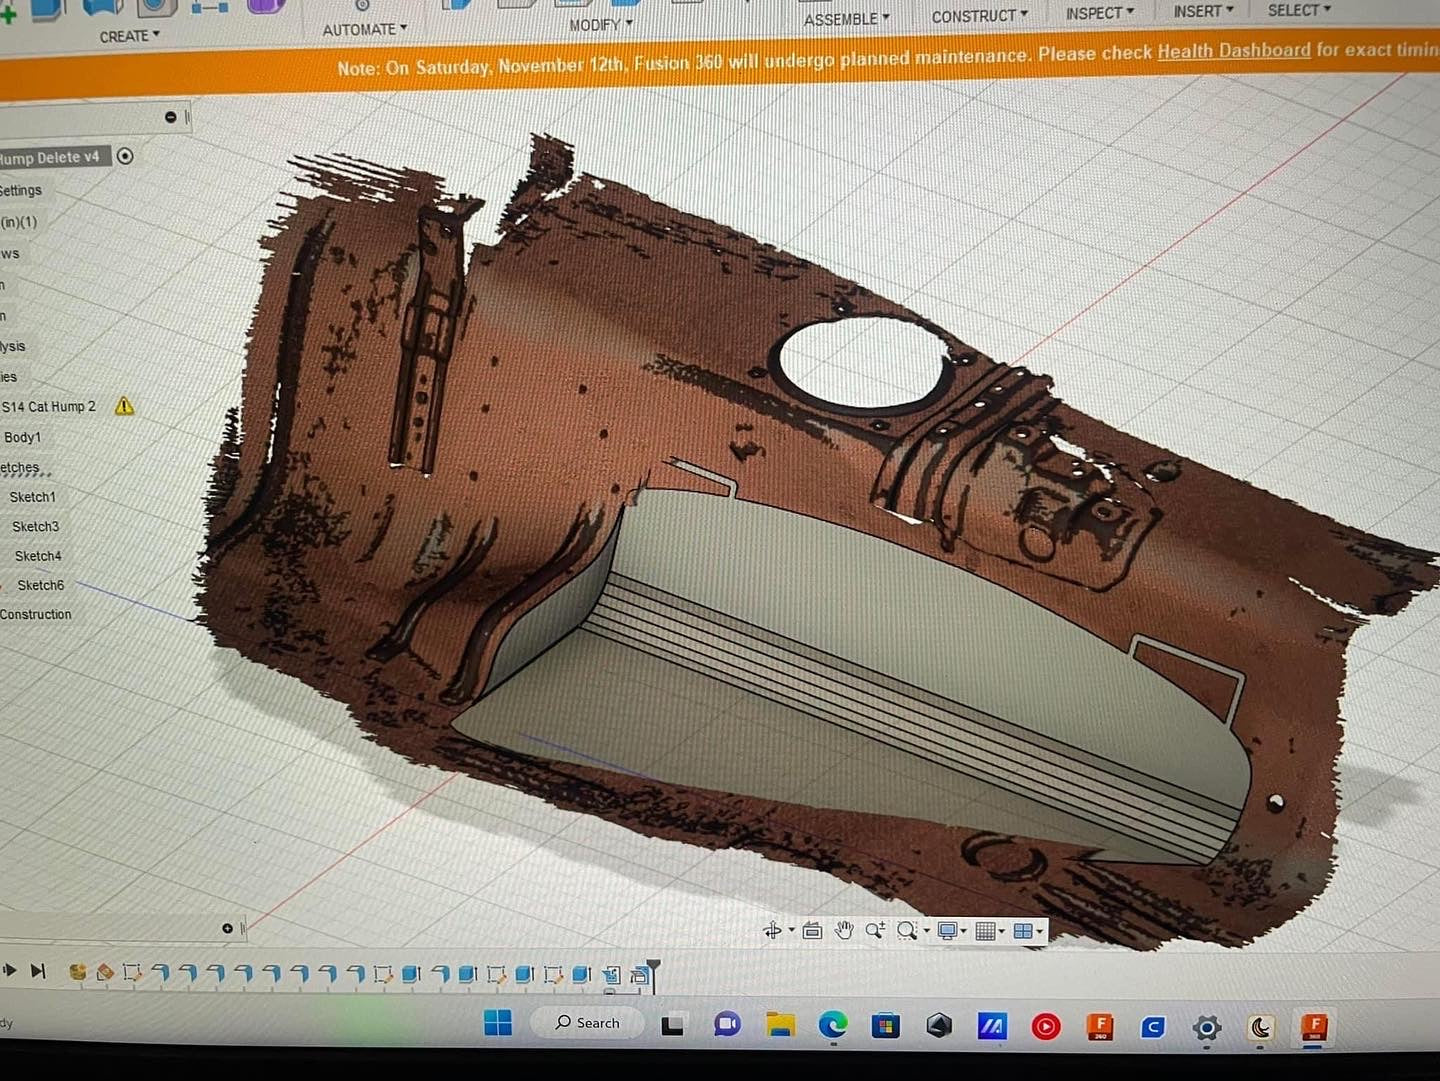
Task: Open the CONSTRUCT menu
Action: 978,17
